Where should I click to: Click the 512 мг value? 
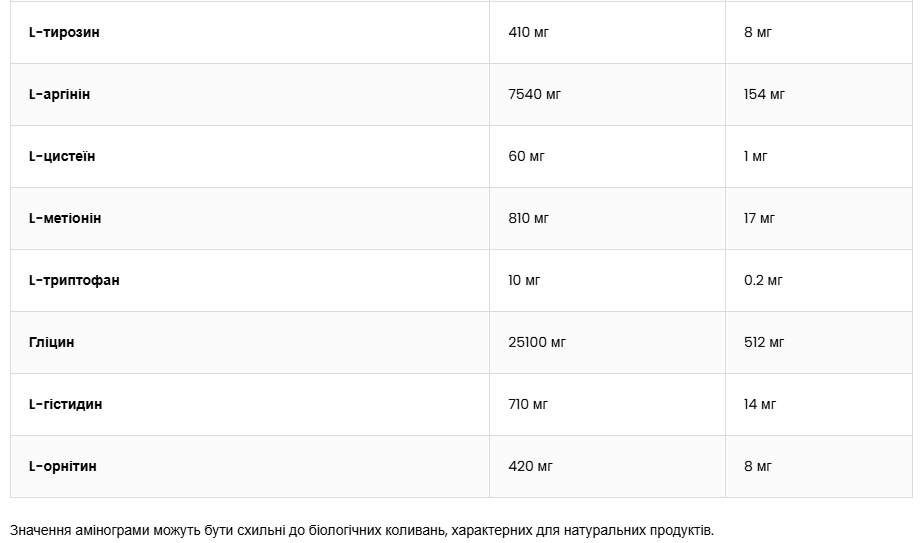[765, 342]
